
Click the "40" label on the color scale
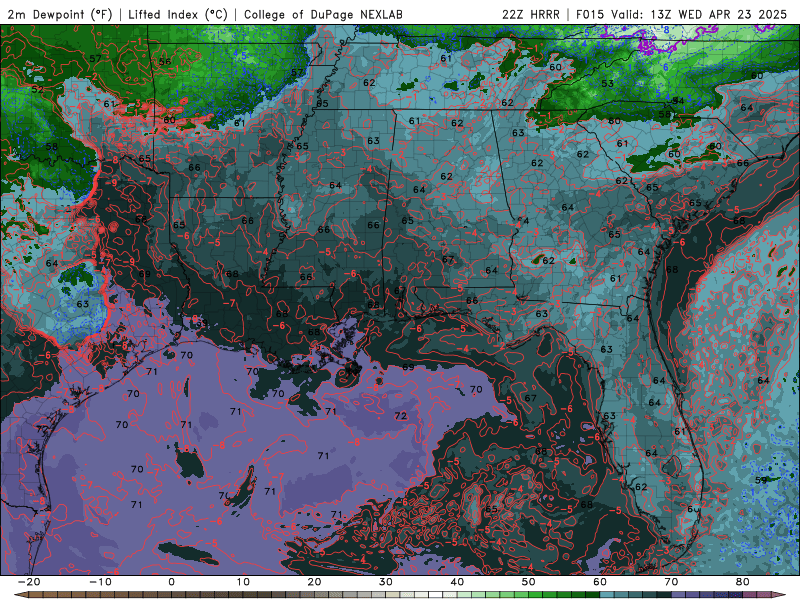[x=457, y=582]
